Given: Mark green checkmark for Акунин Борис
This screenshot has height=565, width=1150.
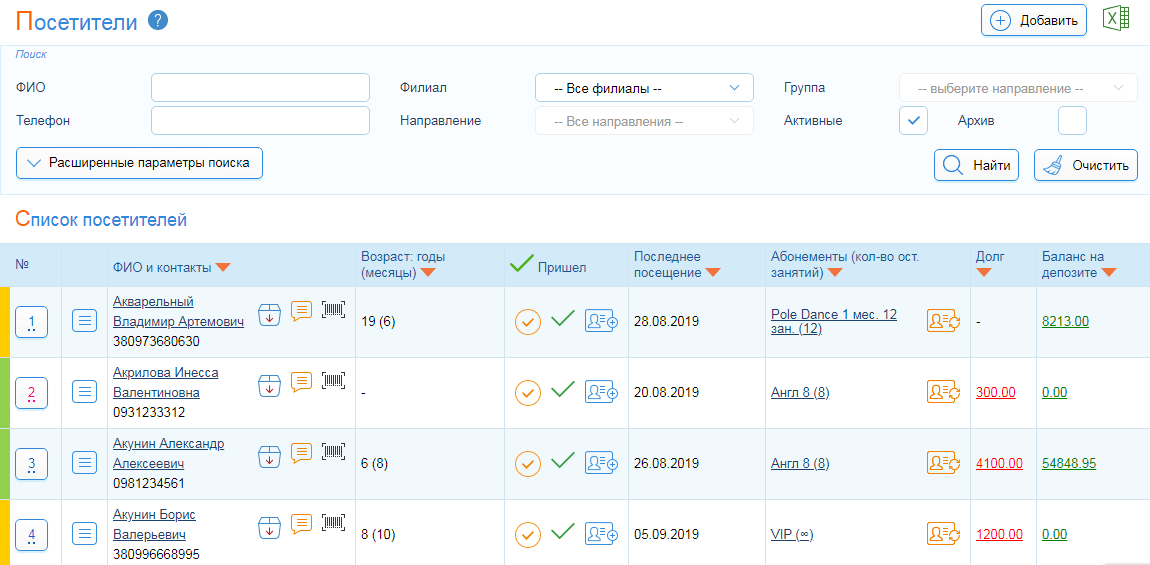Looking at the screenshot, I should point(563,531).
